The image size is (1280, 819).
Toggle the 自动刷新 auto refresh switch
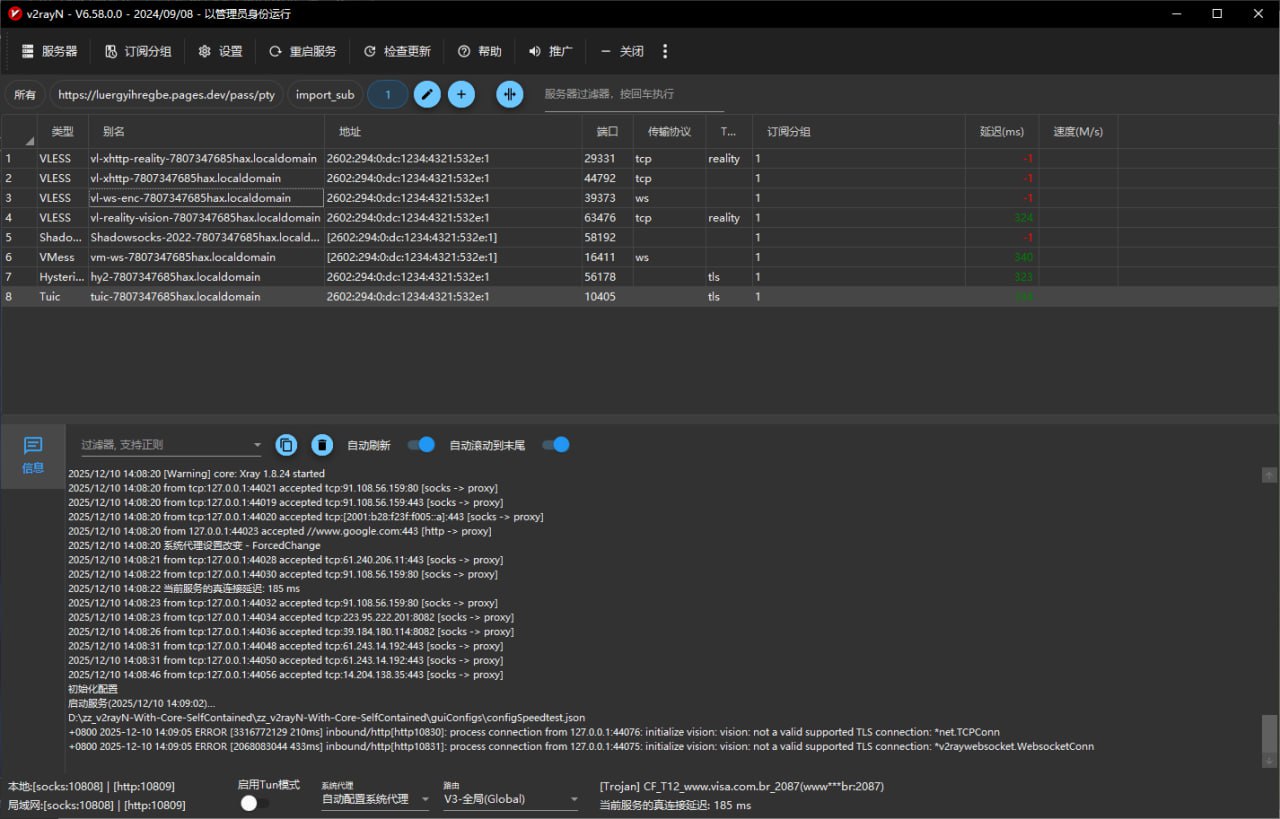(423, 445)
